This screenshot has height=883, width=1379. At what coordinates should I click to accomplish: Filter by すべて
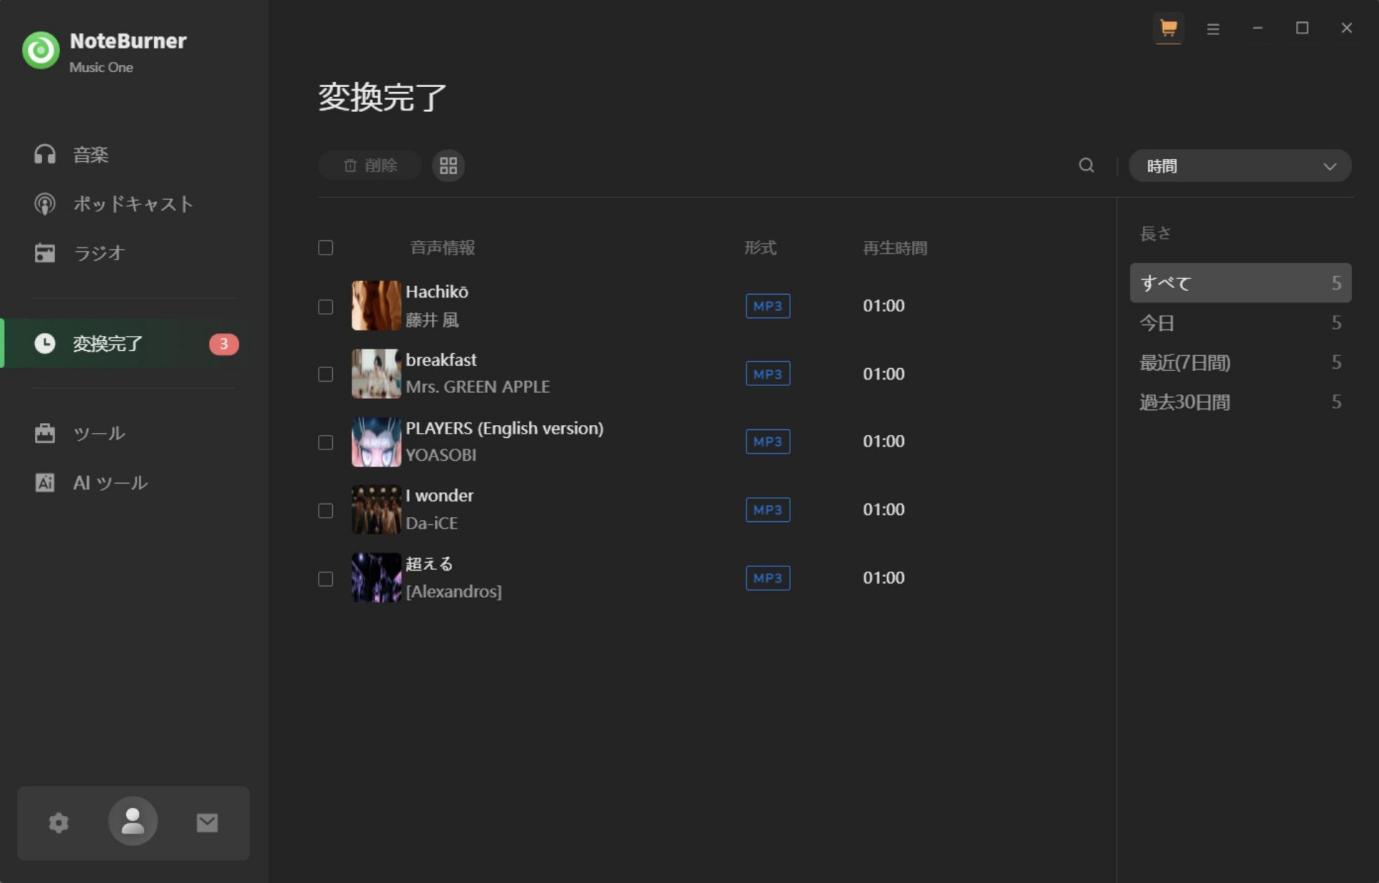(x=1240, y=283)
